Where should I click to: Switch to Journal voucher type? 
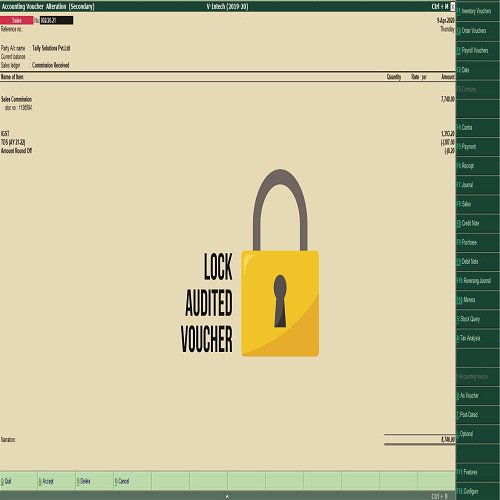[478, 185]
